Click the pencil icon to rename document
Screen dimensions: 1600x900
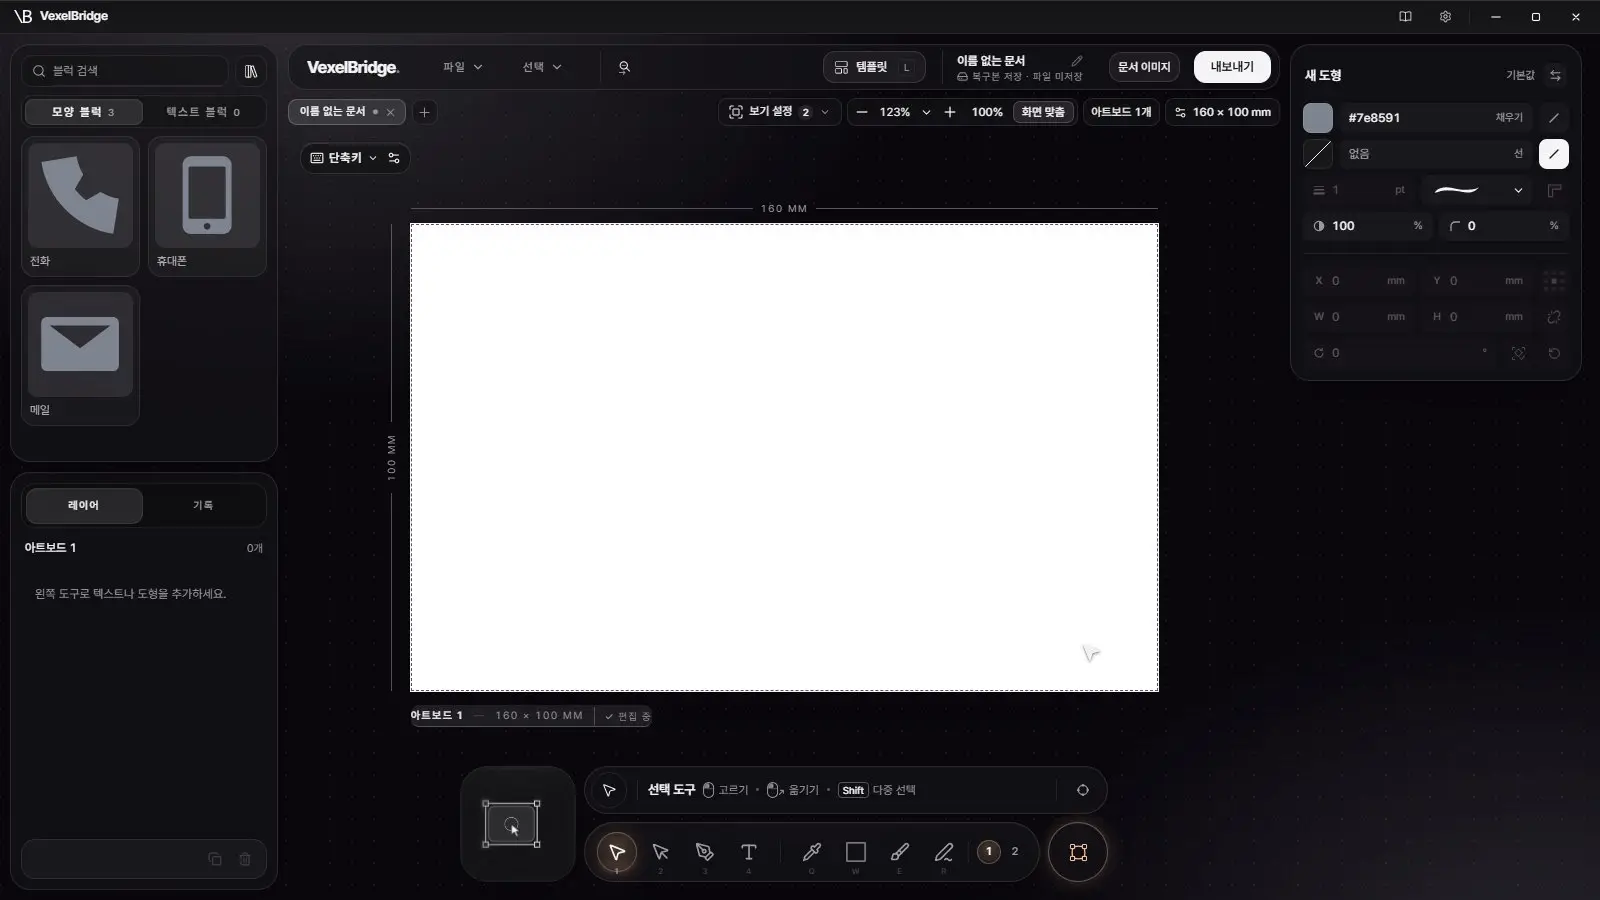click(1077, 61)
